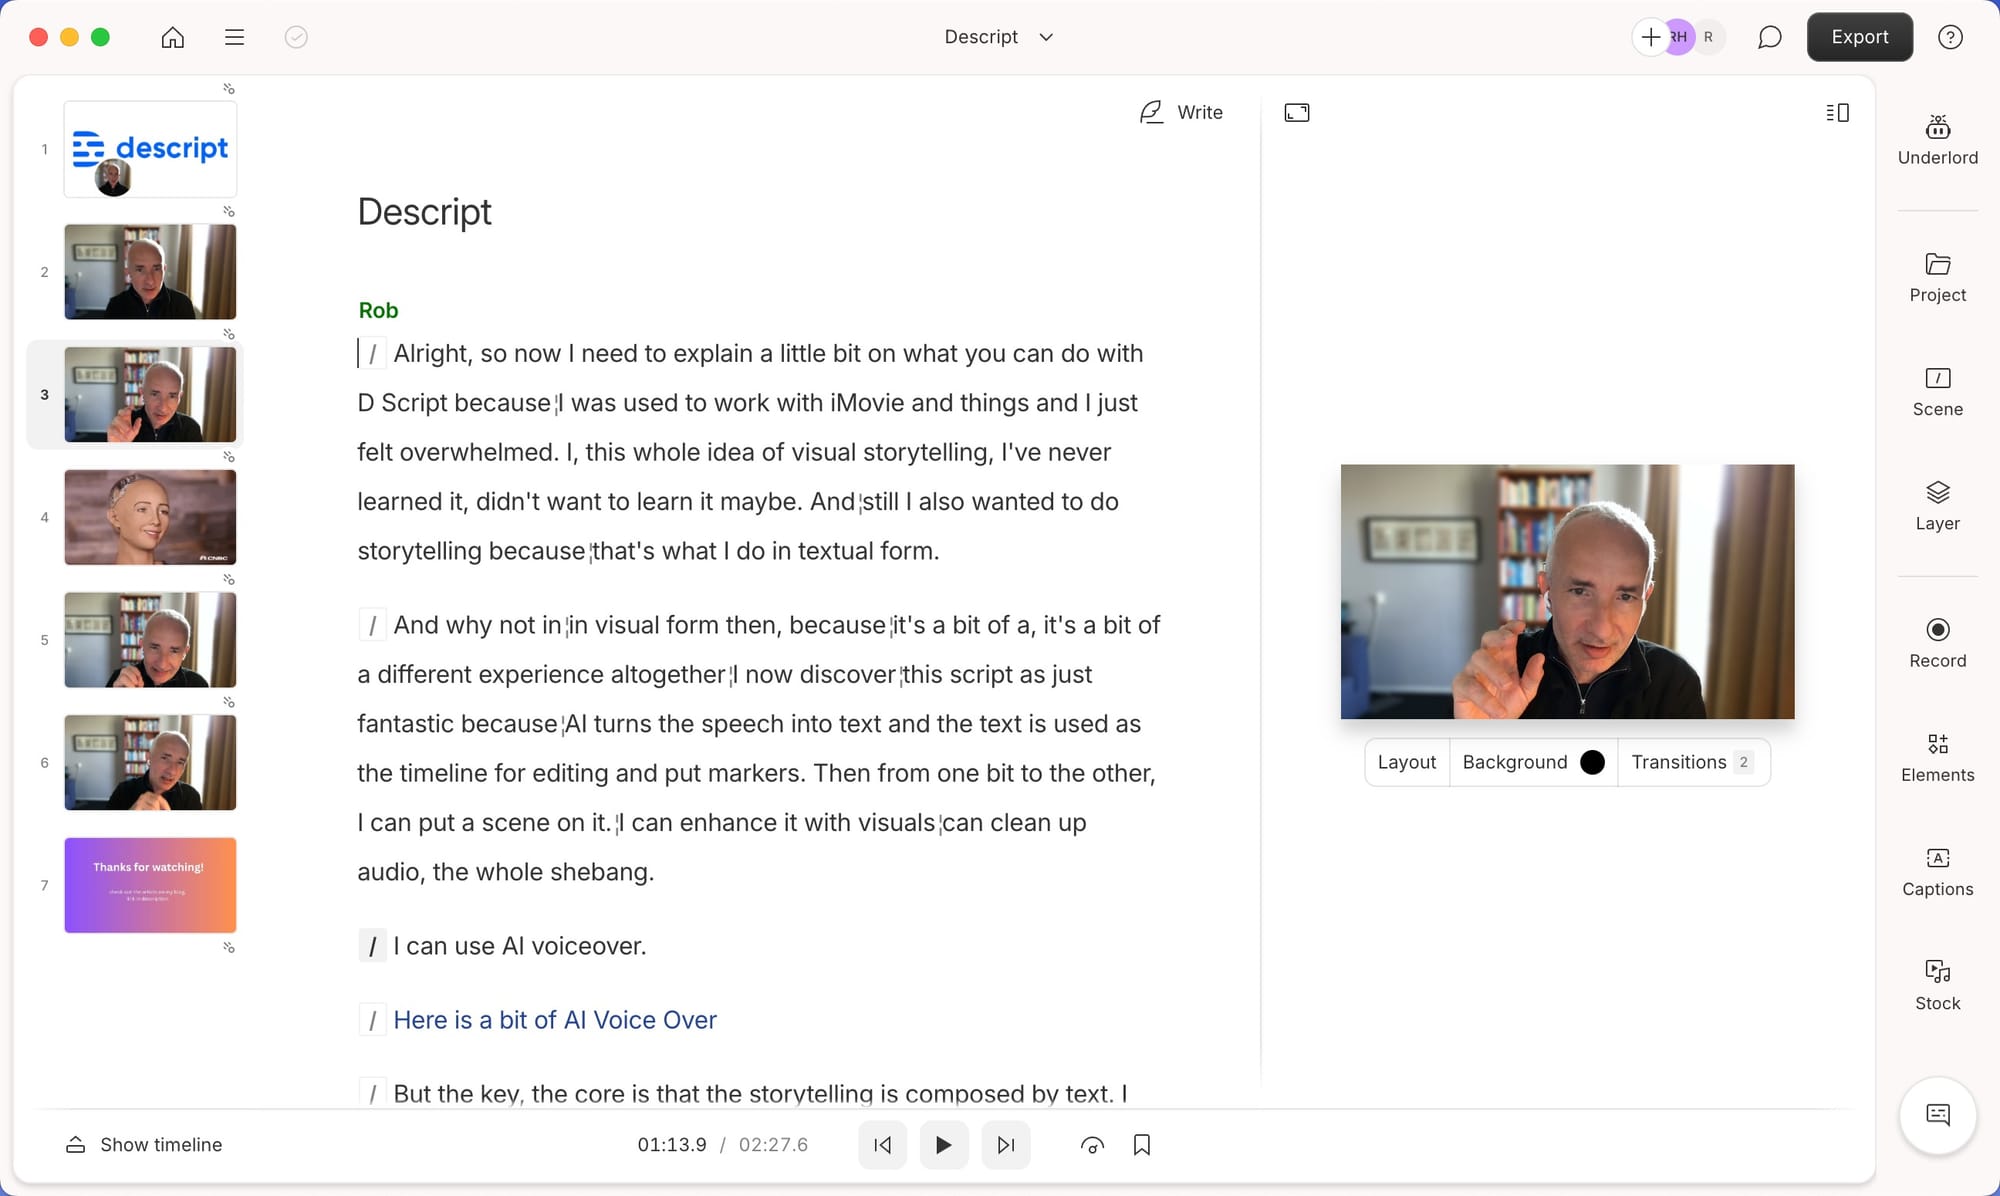Toggle the script panel layout icon
This screenshot has width=2000, height=1196.
[1837, 112]
